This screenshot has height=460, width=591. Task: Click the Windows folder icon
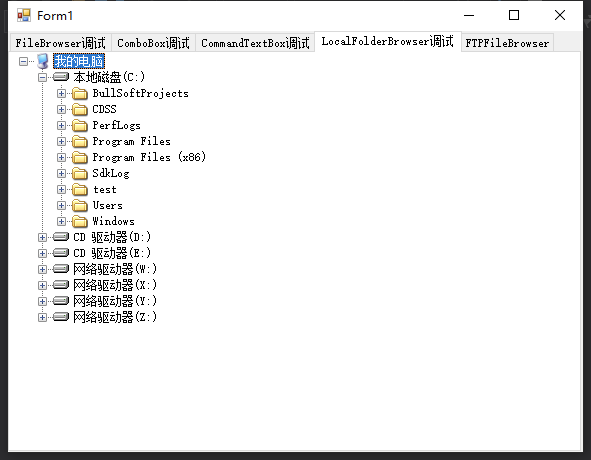(80, 221)
